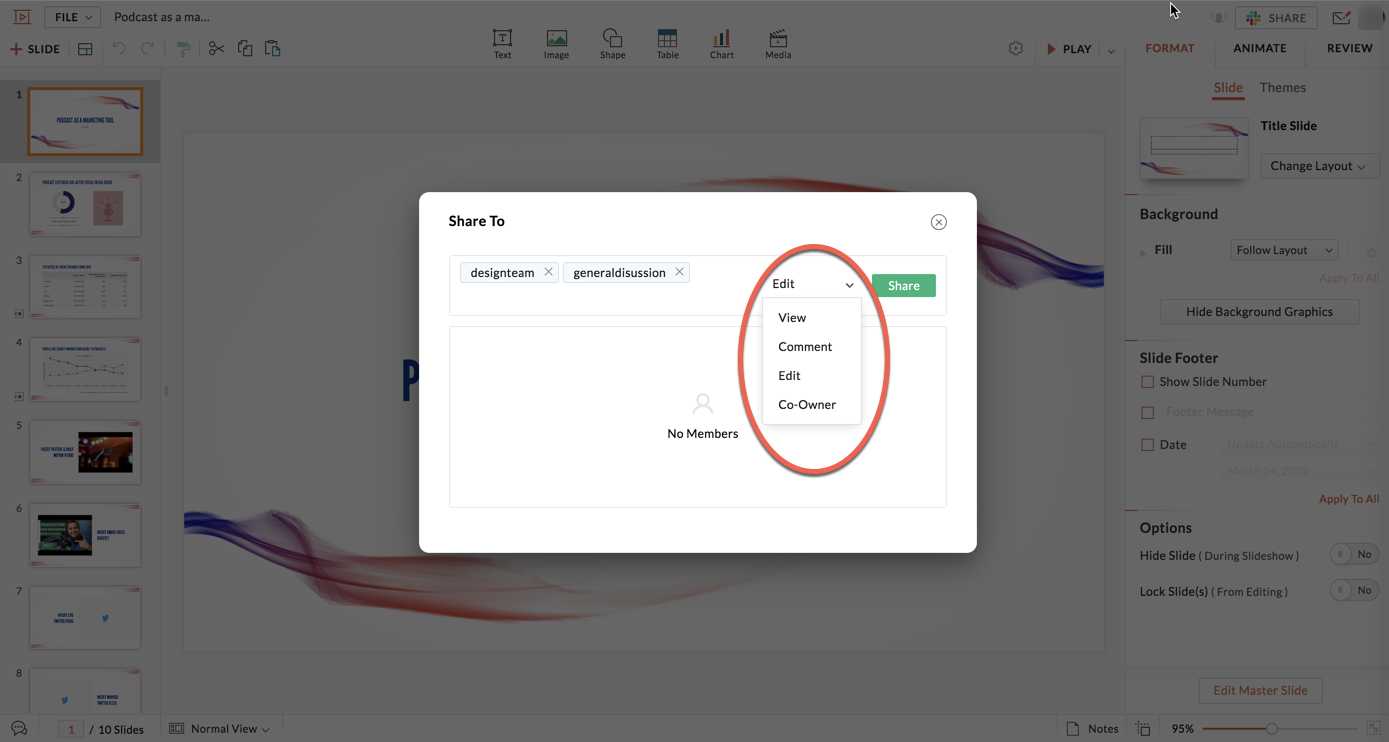Screen dimensions: 1389x742
Task: Select slide 4 thumbnail
Action: point(85,369)
